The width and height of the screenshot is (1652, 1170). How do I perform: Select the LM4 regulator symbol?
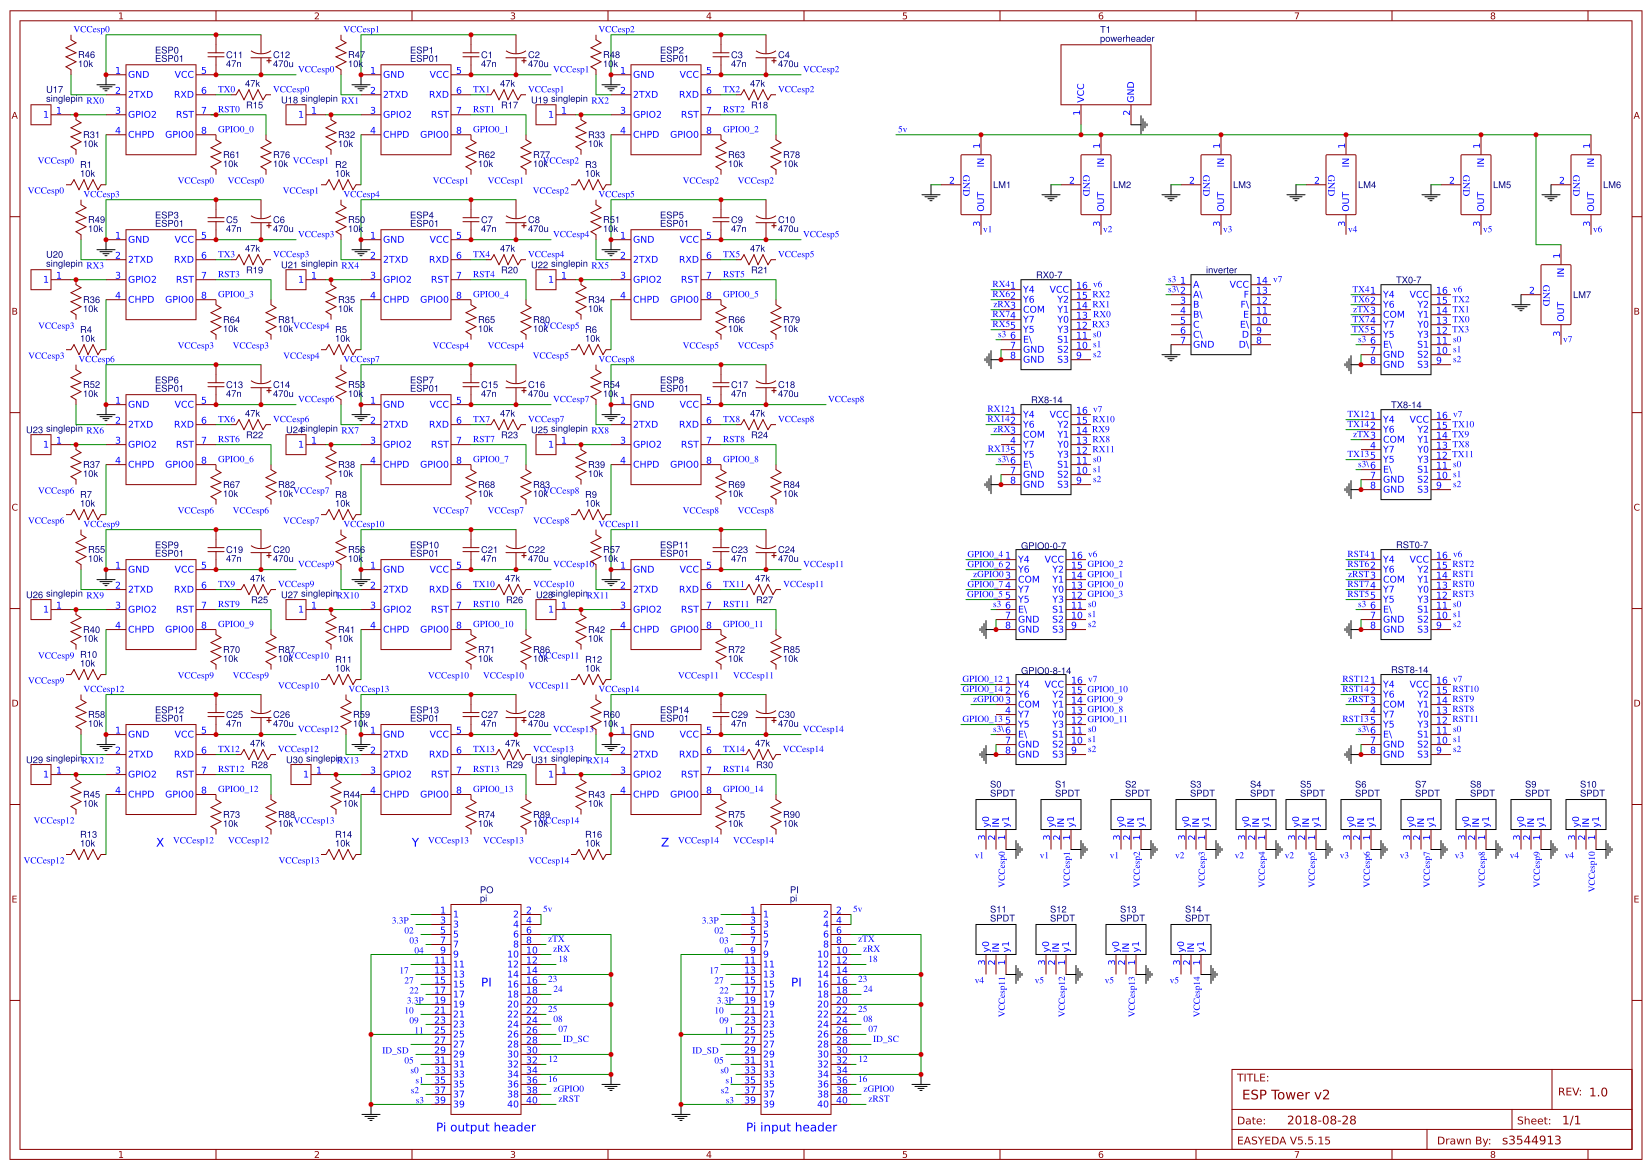pyautogui.click(x=1341, y=185)
